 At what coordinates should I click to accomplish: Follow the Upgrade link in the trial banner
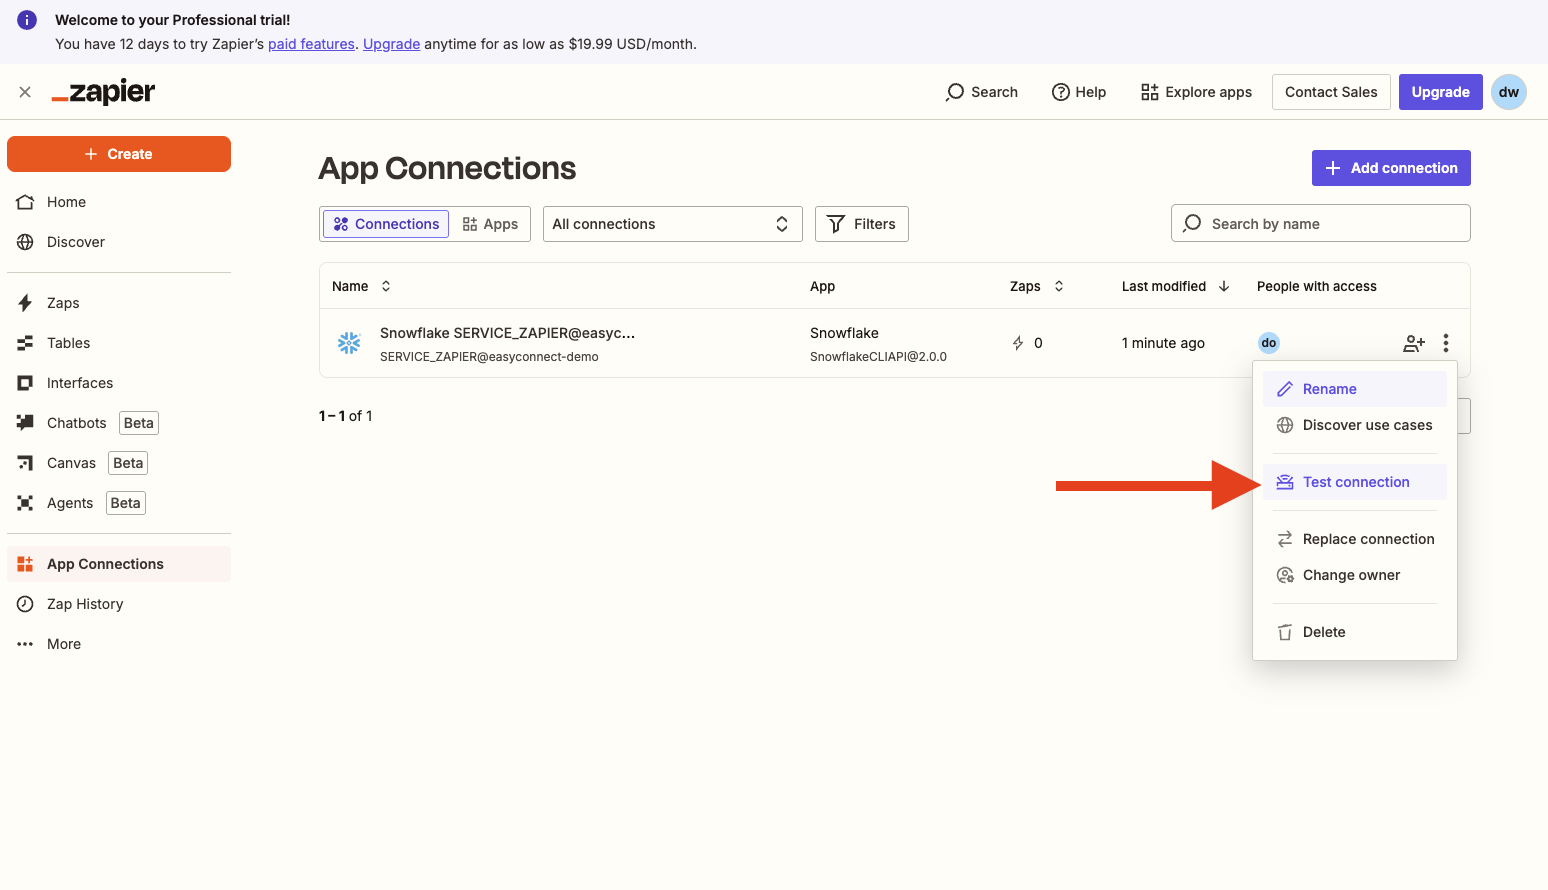pos(391,44)
